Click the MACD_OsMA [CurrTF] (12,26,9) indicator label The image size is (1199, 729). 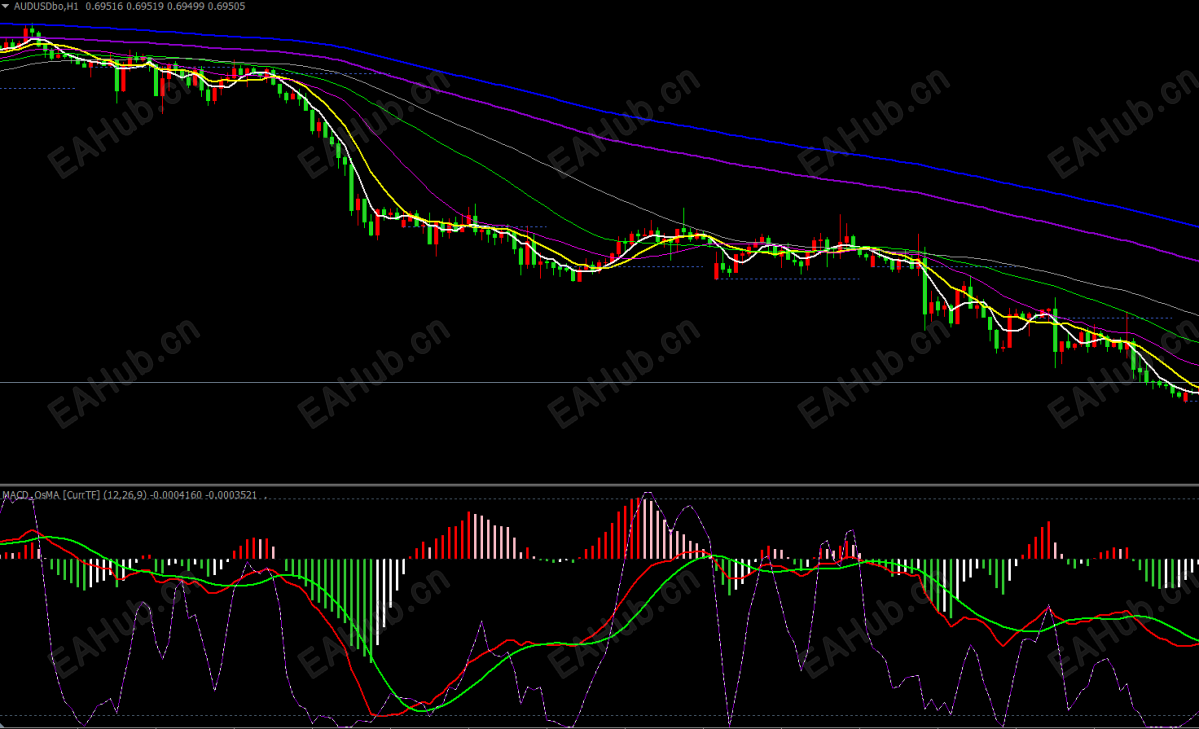coord(74,495)
